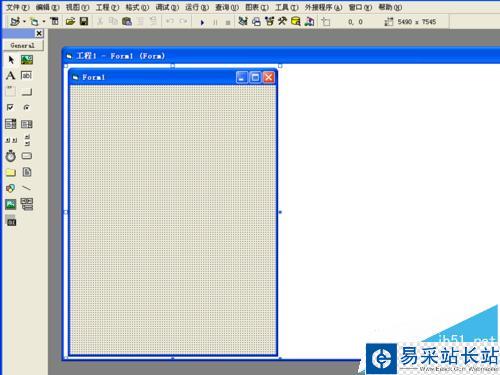Image resolution: width=500 pixels, height=375 pixels.
Task: Open the 窗口(W) menu
Action: (360, 7)
